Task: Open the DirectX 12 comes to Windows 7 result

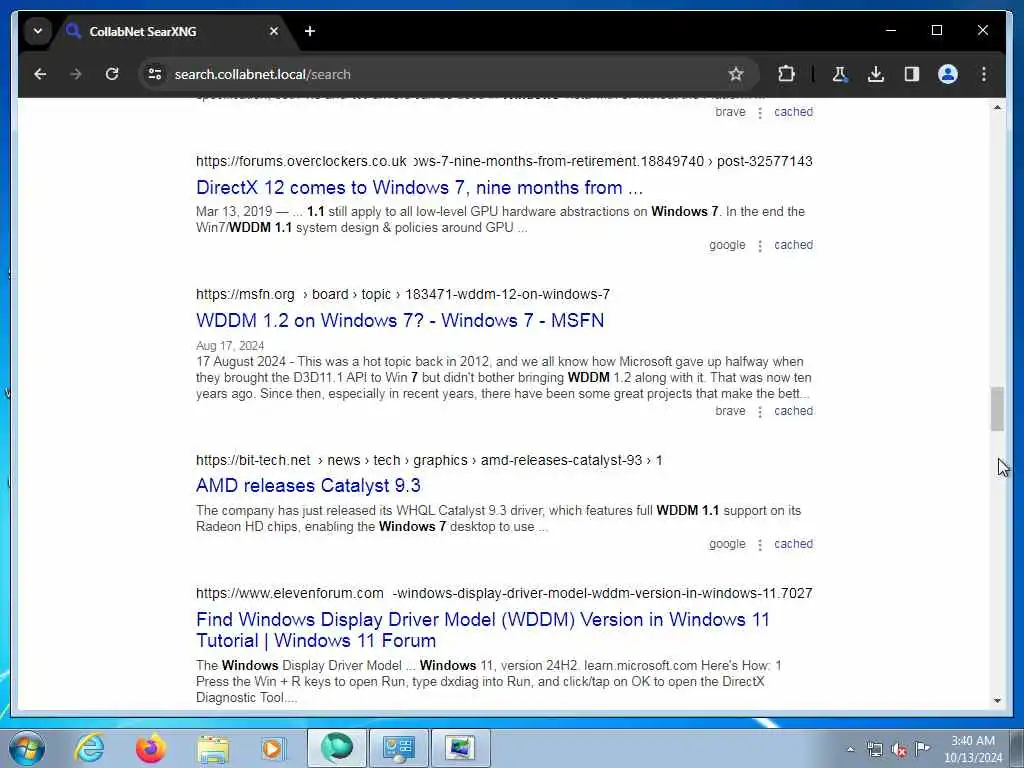Action: (x=419, y=188)
